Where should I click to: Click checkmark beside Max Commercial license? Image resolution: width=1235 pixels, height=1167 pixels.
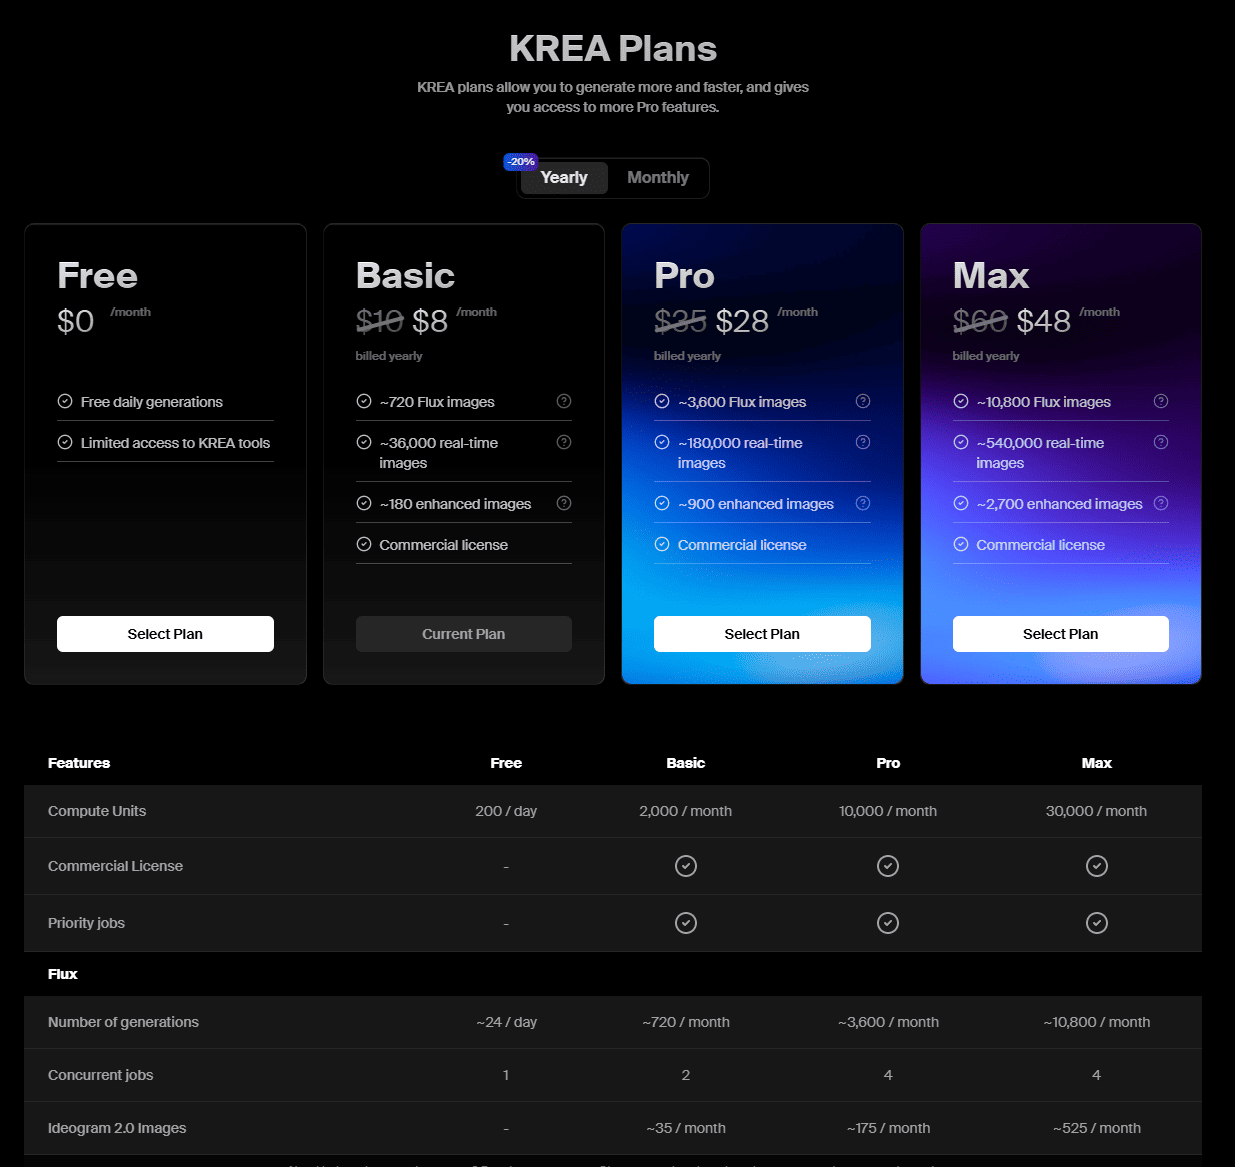click(x=961, y=544)
